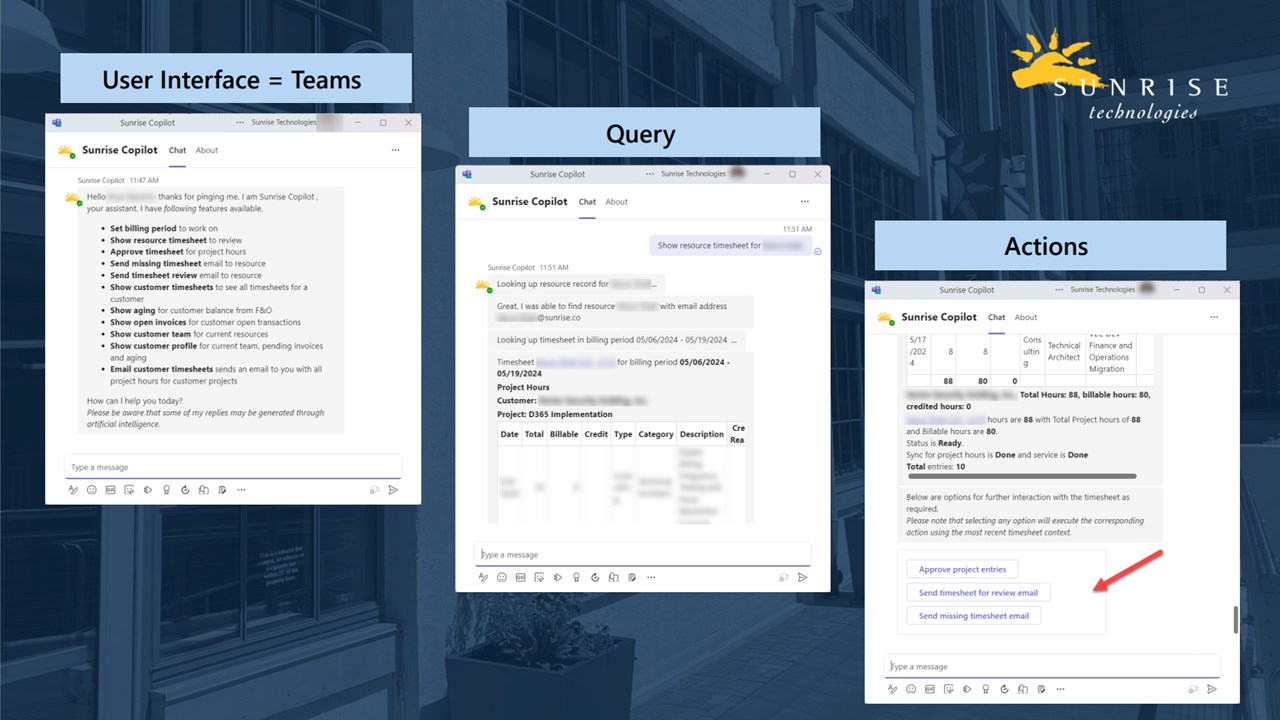Click 'Technical Architect' cell in Actions window table
The width and height of the screenshot is (1280, 720).
coord(1064,351)
